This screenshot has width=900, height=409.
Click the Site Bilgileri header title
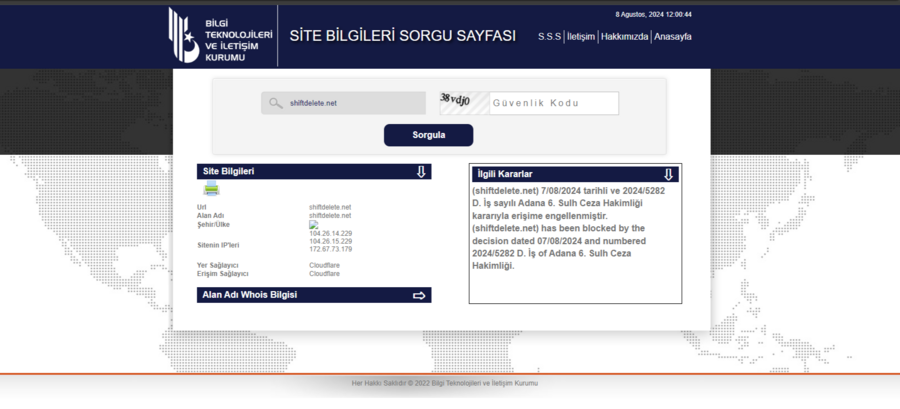coord(228,172)
